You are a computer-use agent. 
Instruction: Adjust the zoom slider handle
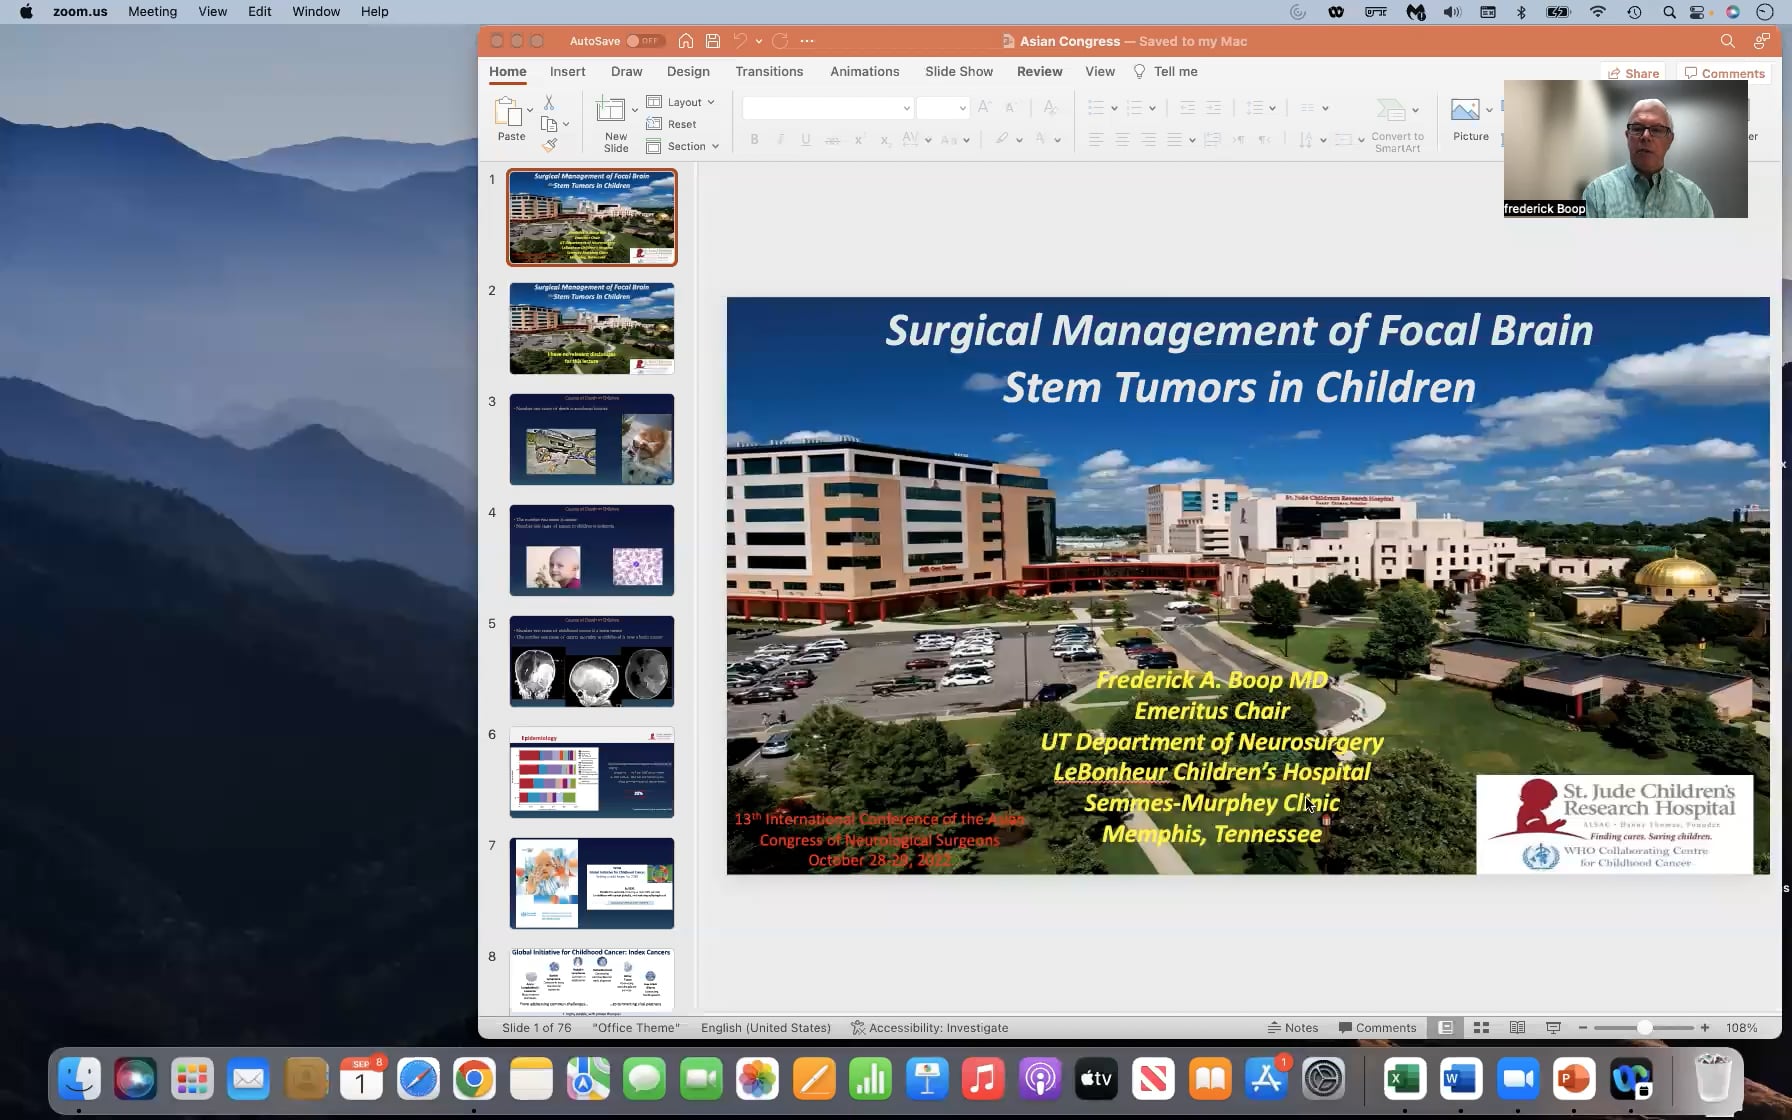point(1644,1027)
